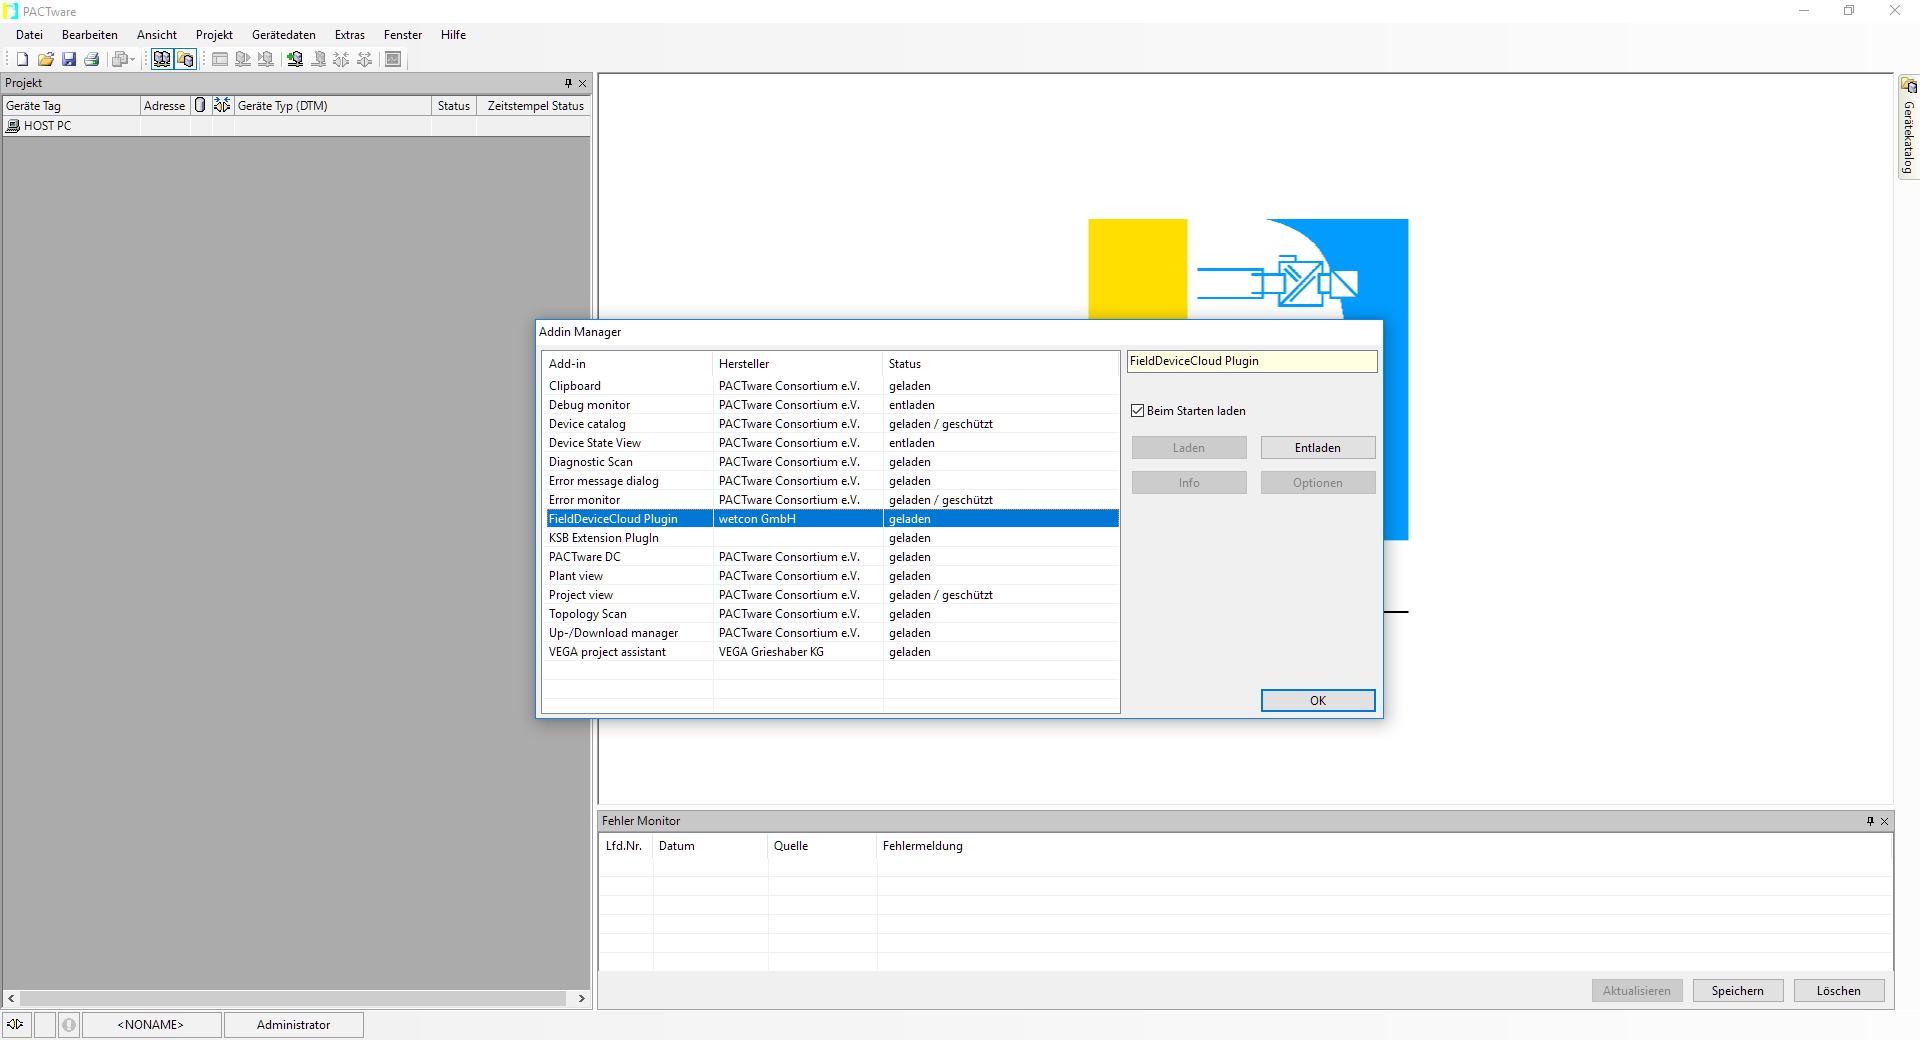Open the Ansicht menu
This screenshot has width=1920, height=1040.
(156, 35)
